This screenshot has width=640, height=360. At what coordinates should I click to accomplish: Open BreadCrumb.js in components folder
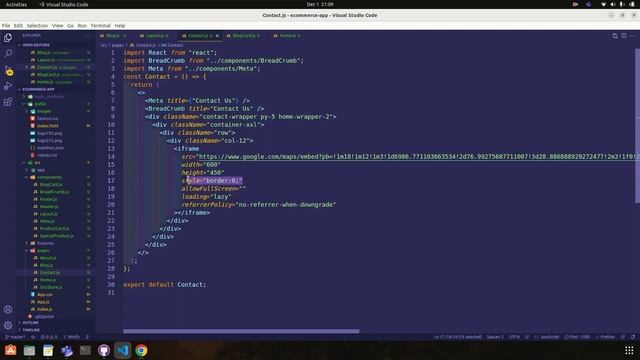click(54, 192)
